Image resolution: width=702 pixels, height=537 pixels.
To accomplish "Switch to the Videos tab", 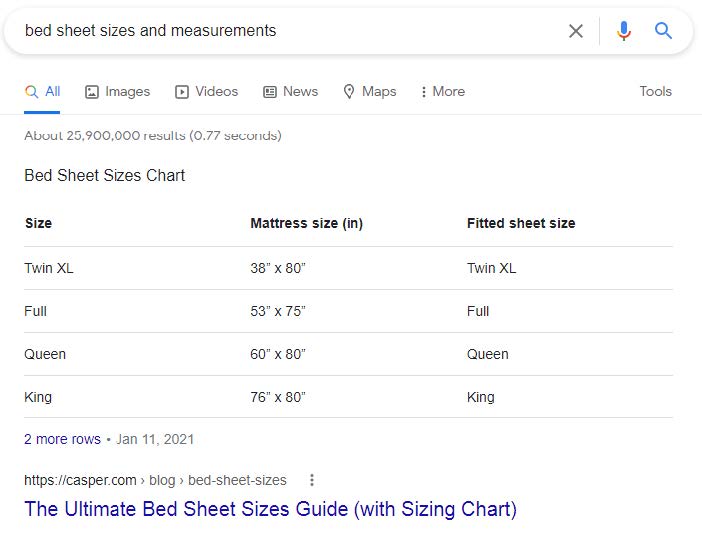I will tap(206, 91).
